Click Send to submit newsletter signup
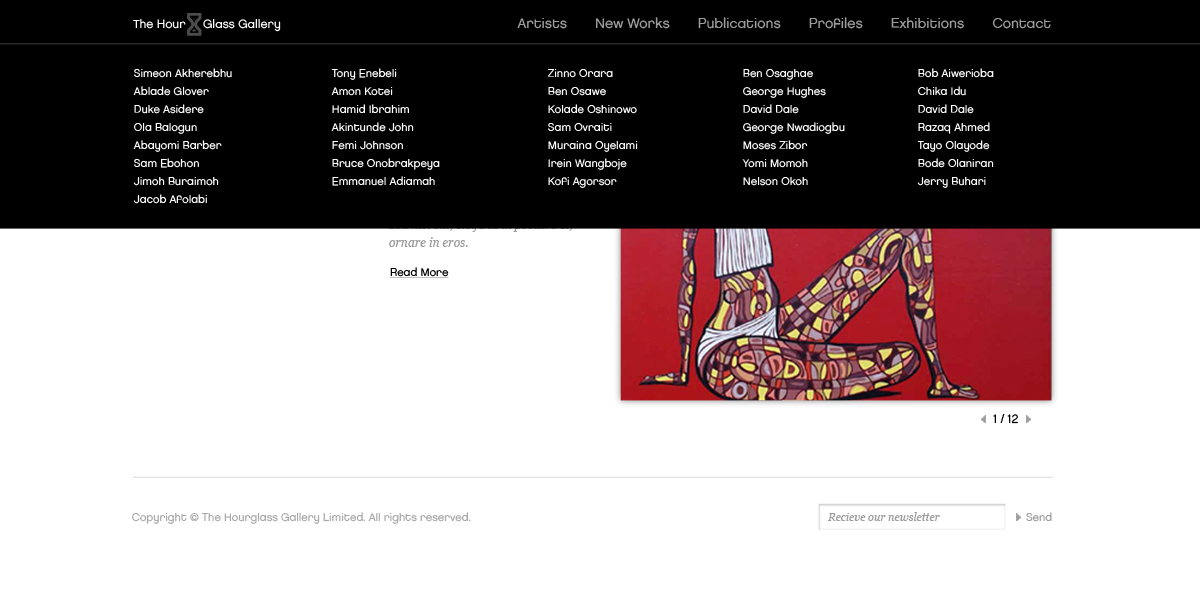The image size is (1200, 590). point(1034,517)
